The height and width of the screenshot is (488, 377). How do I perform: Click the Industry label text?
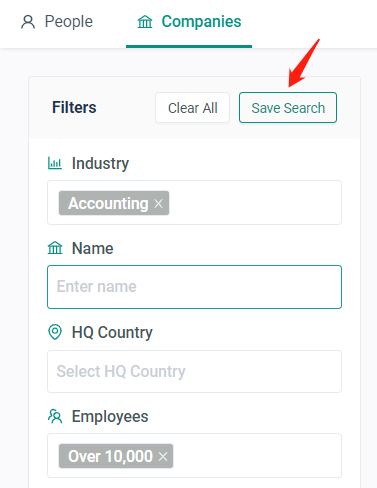(100, 164)
